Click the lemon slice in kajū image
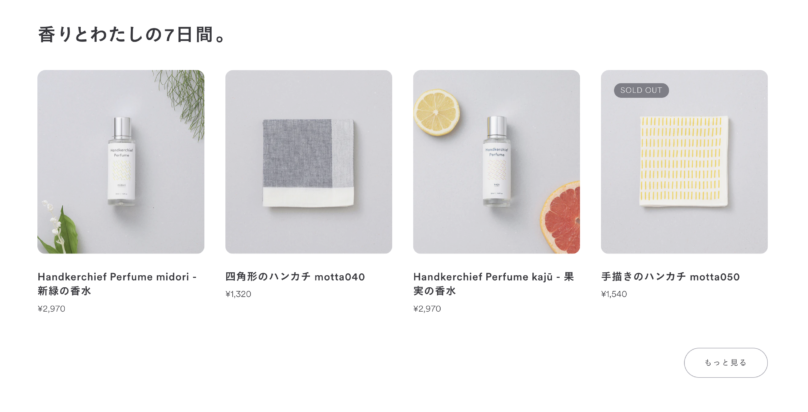Viewport: 808px width, 412px height. coord(437,112)
